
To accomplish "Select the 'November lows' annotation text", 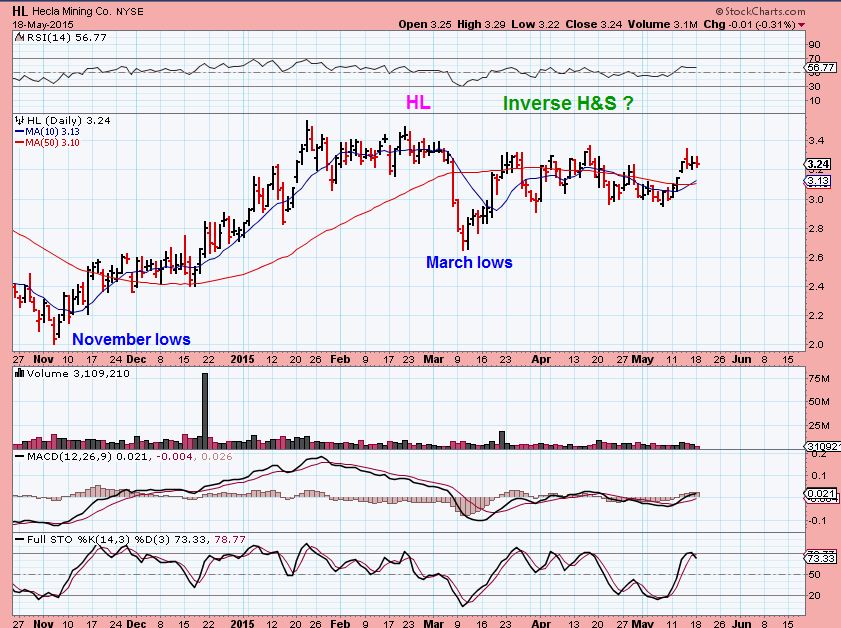I will [x=130, y=339].
